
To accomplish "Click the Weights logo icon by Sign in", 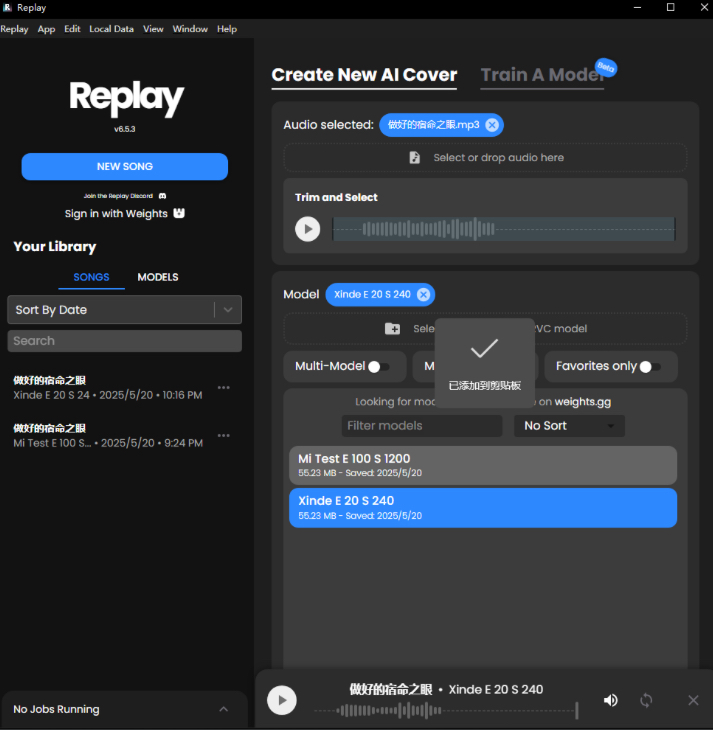I will coord(179,213).
